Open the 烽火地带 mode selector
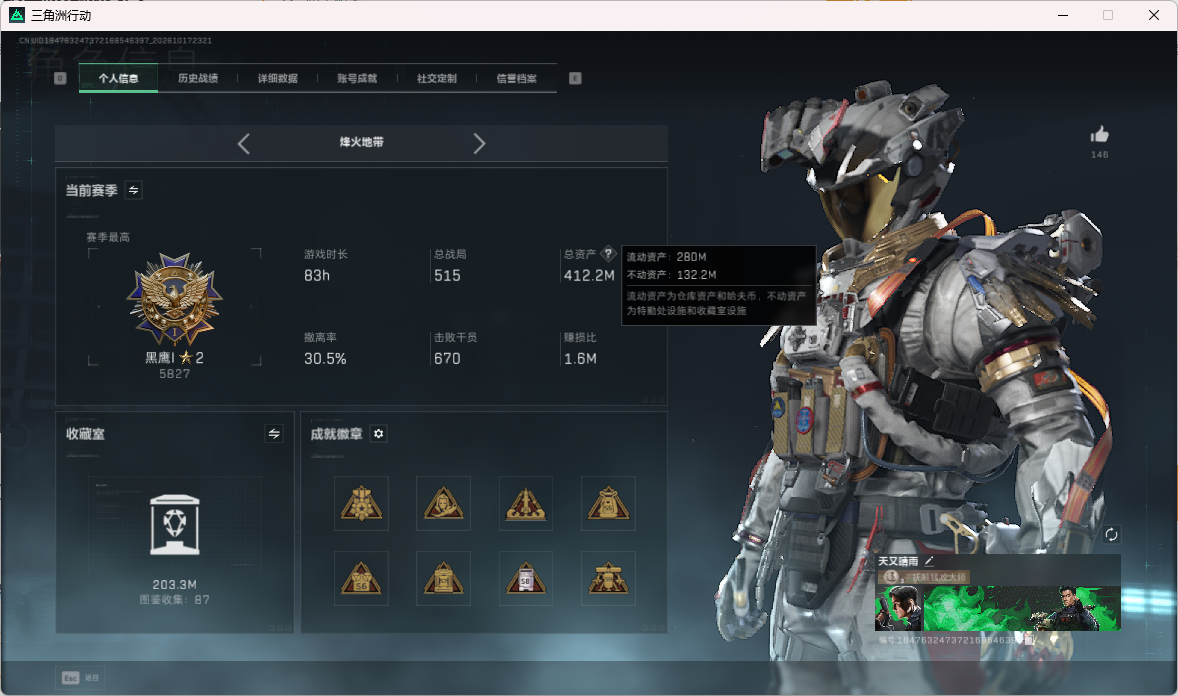 click(361, 142)
